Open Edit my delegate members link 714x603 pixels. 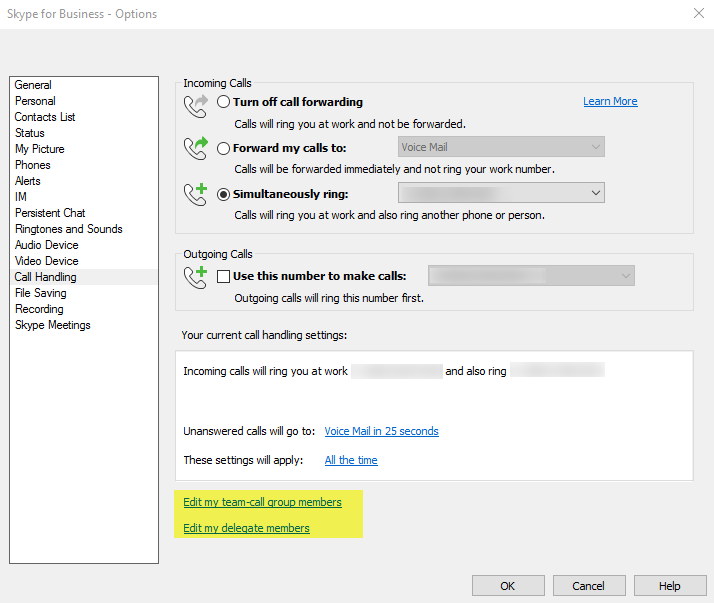point(246,528)
